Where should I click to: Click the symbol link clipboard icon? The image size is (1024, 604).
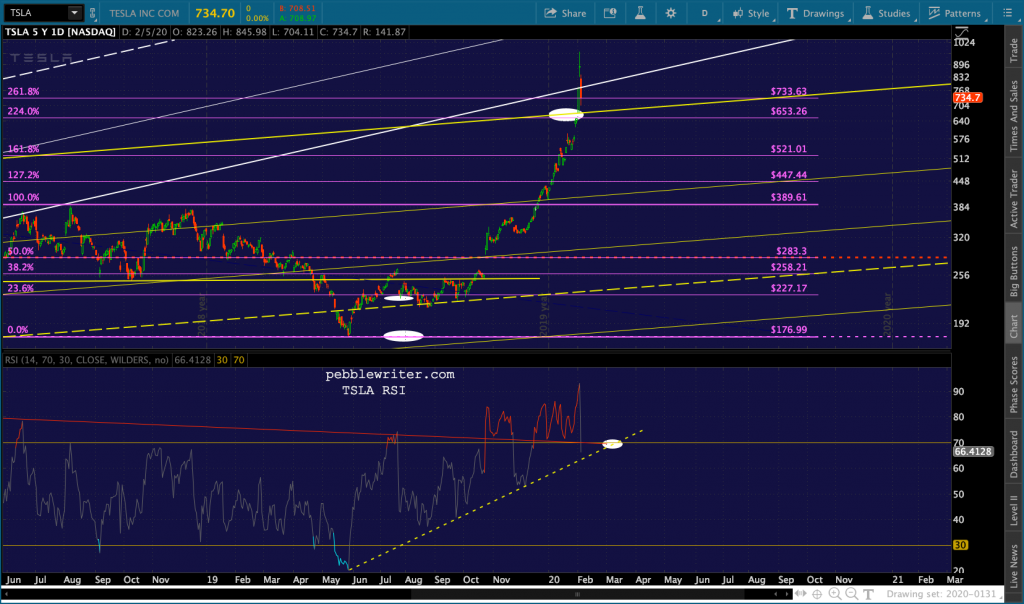click(93, 13)
